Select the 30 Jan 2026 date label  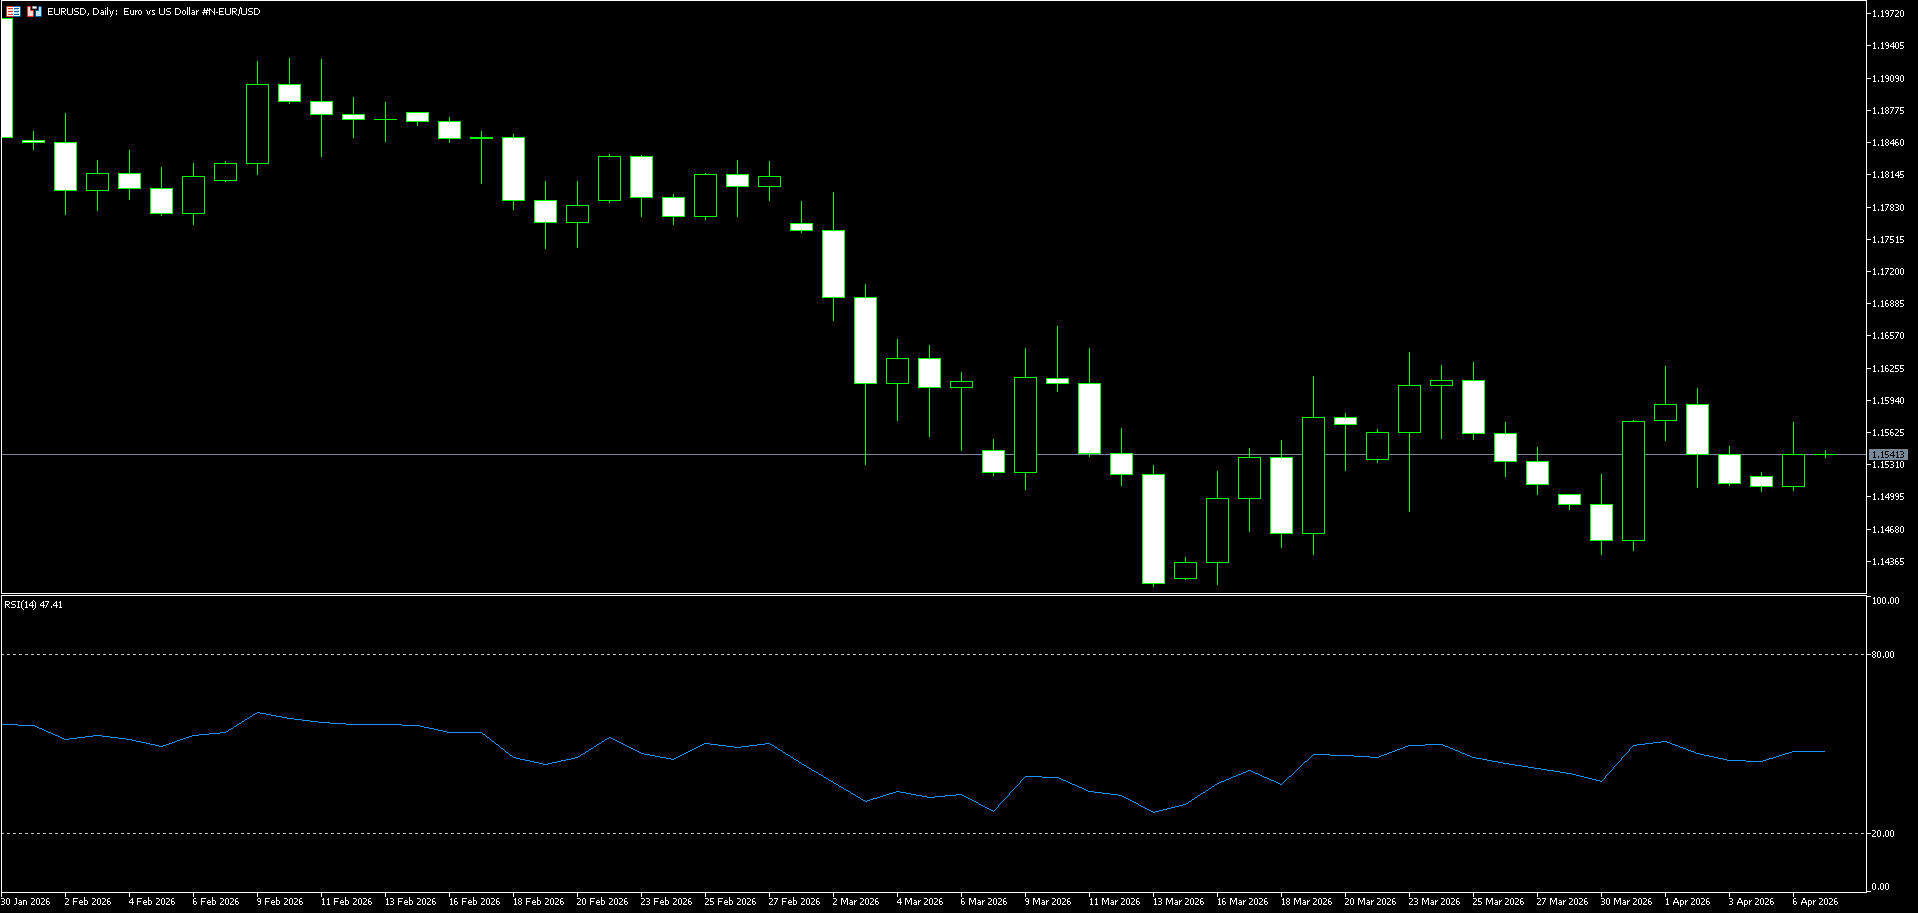(26, 902)
